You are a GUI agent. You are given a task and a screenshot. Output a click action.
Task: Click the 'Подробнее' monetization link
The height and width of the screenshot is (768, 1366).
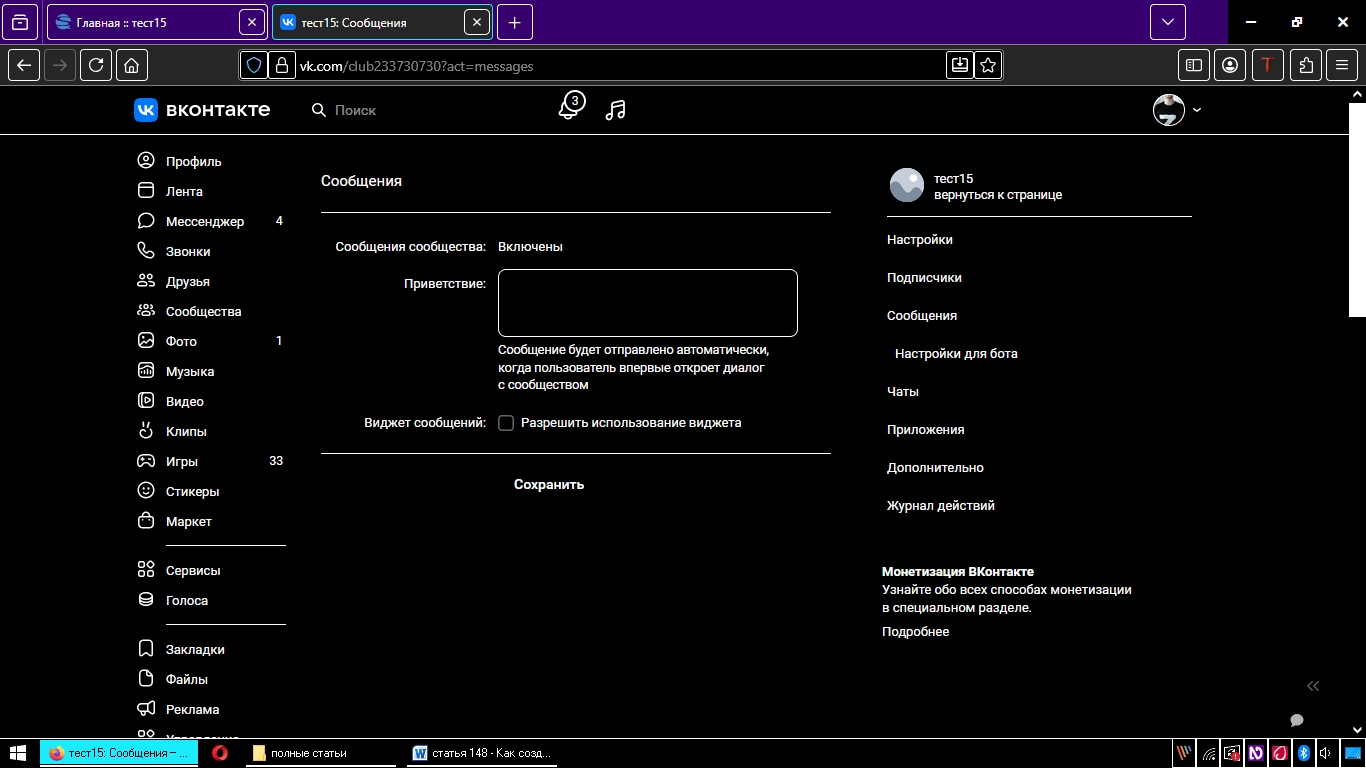click(915, 631)
